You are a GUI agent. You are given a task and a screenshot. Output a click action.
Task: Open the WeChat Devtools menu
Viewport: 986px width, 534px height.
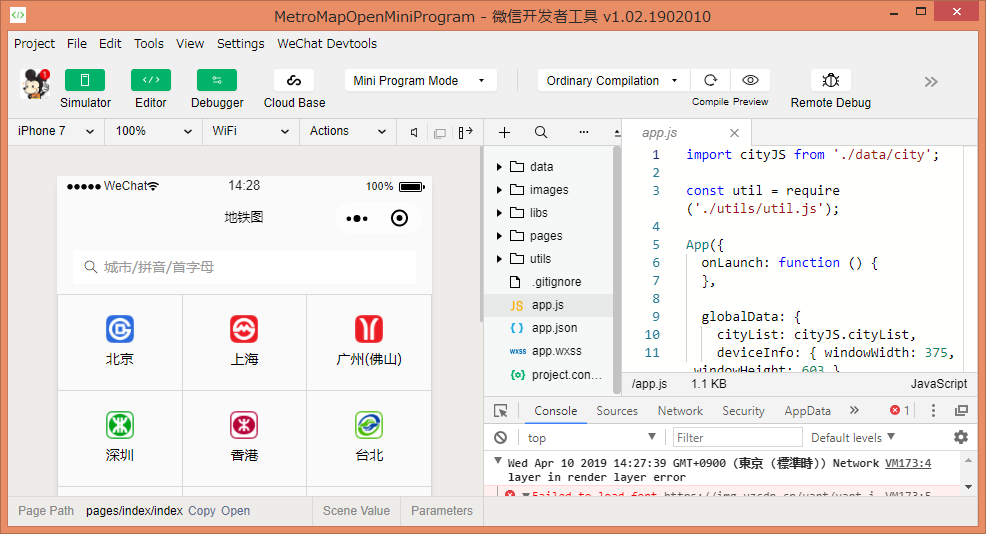[x=327, y=43]
